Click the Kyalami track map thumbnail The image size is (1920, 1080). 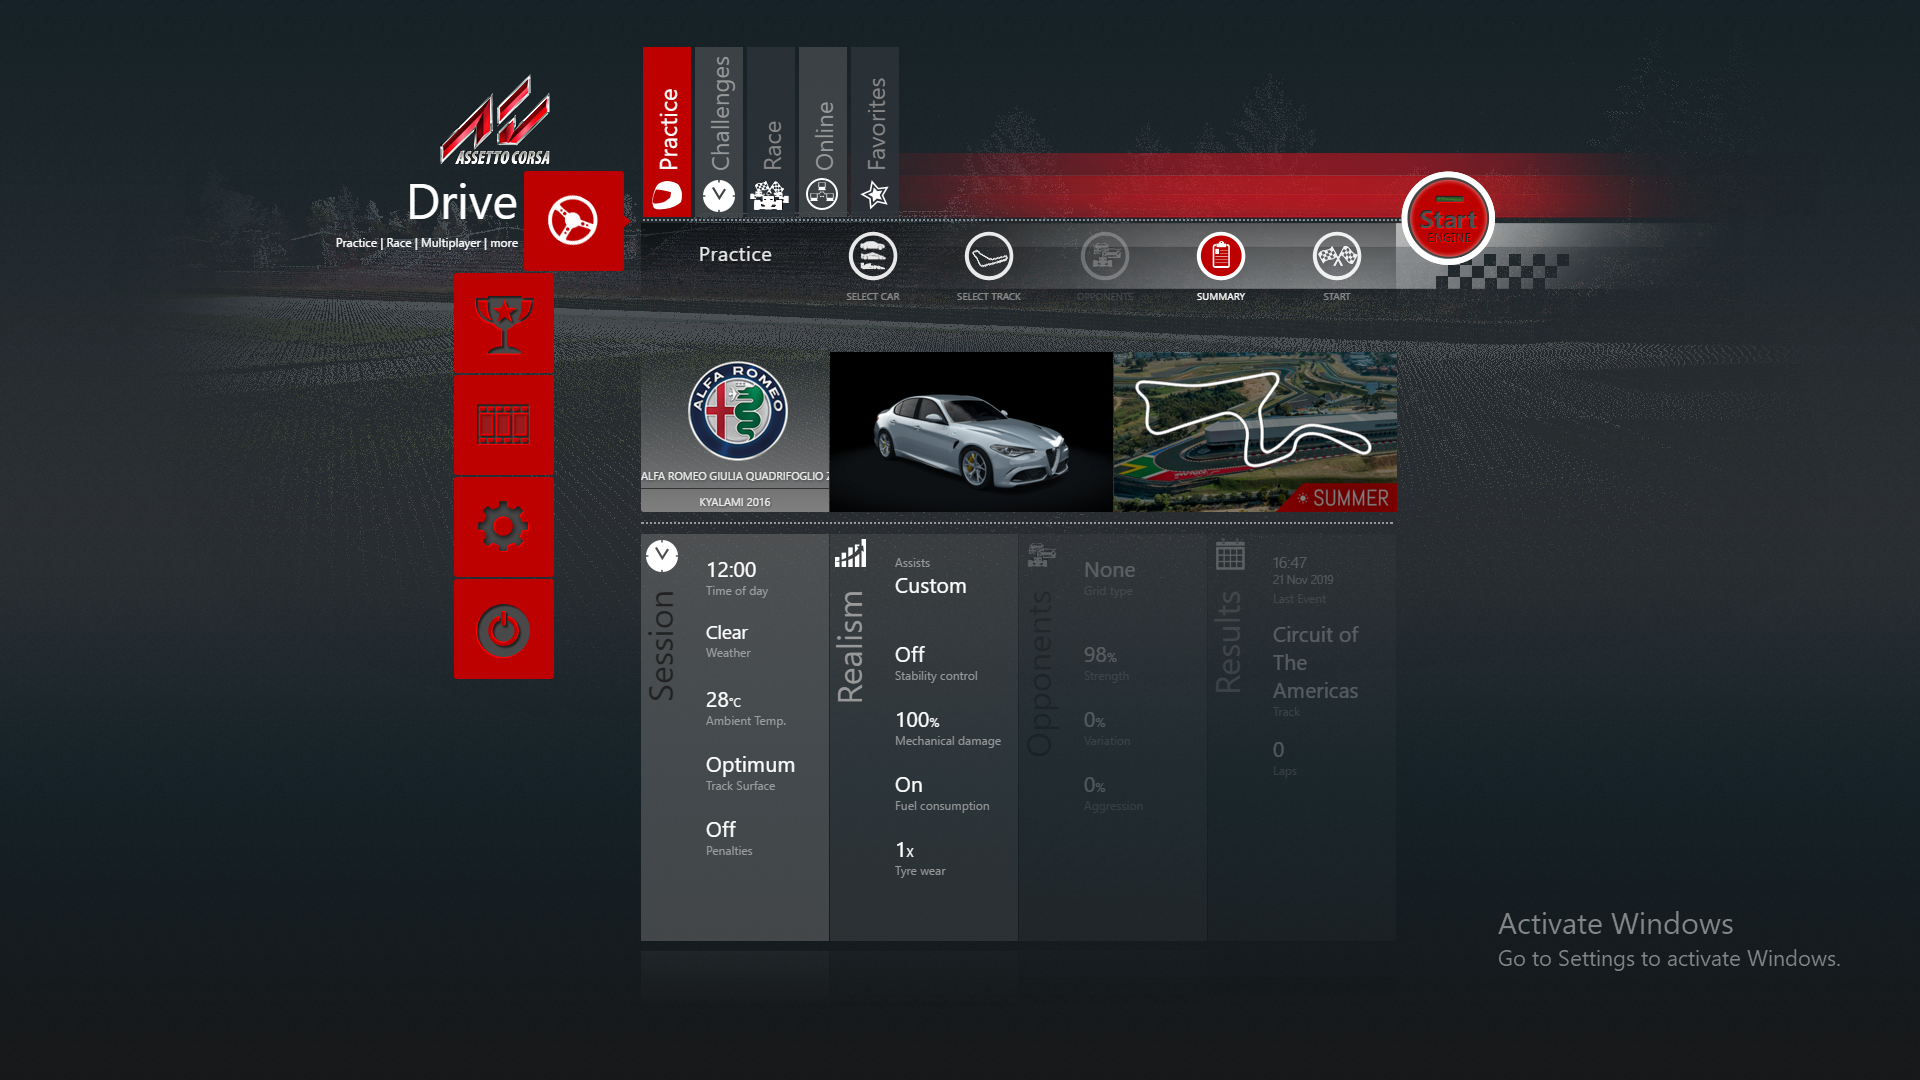(1255, 432)
